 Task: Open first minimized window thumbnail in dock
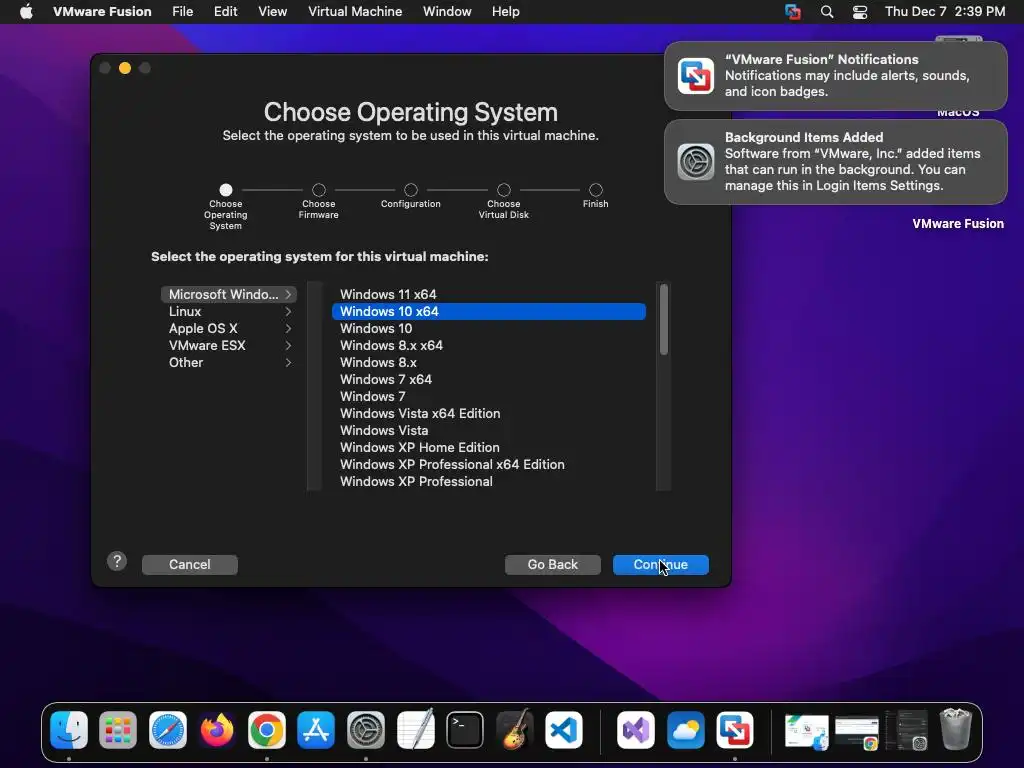(x=806, y=731)
